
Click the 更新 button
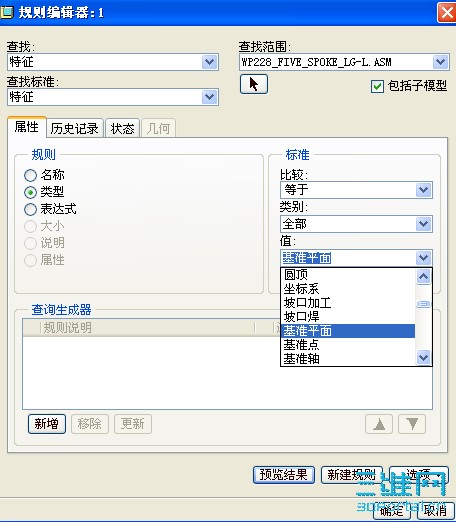(133, 424)
